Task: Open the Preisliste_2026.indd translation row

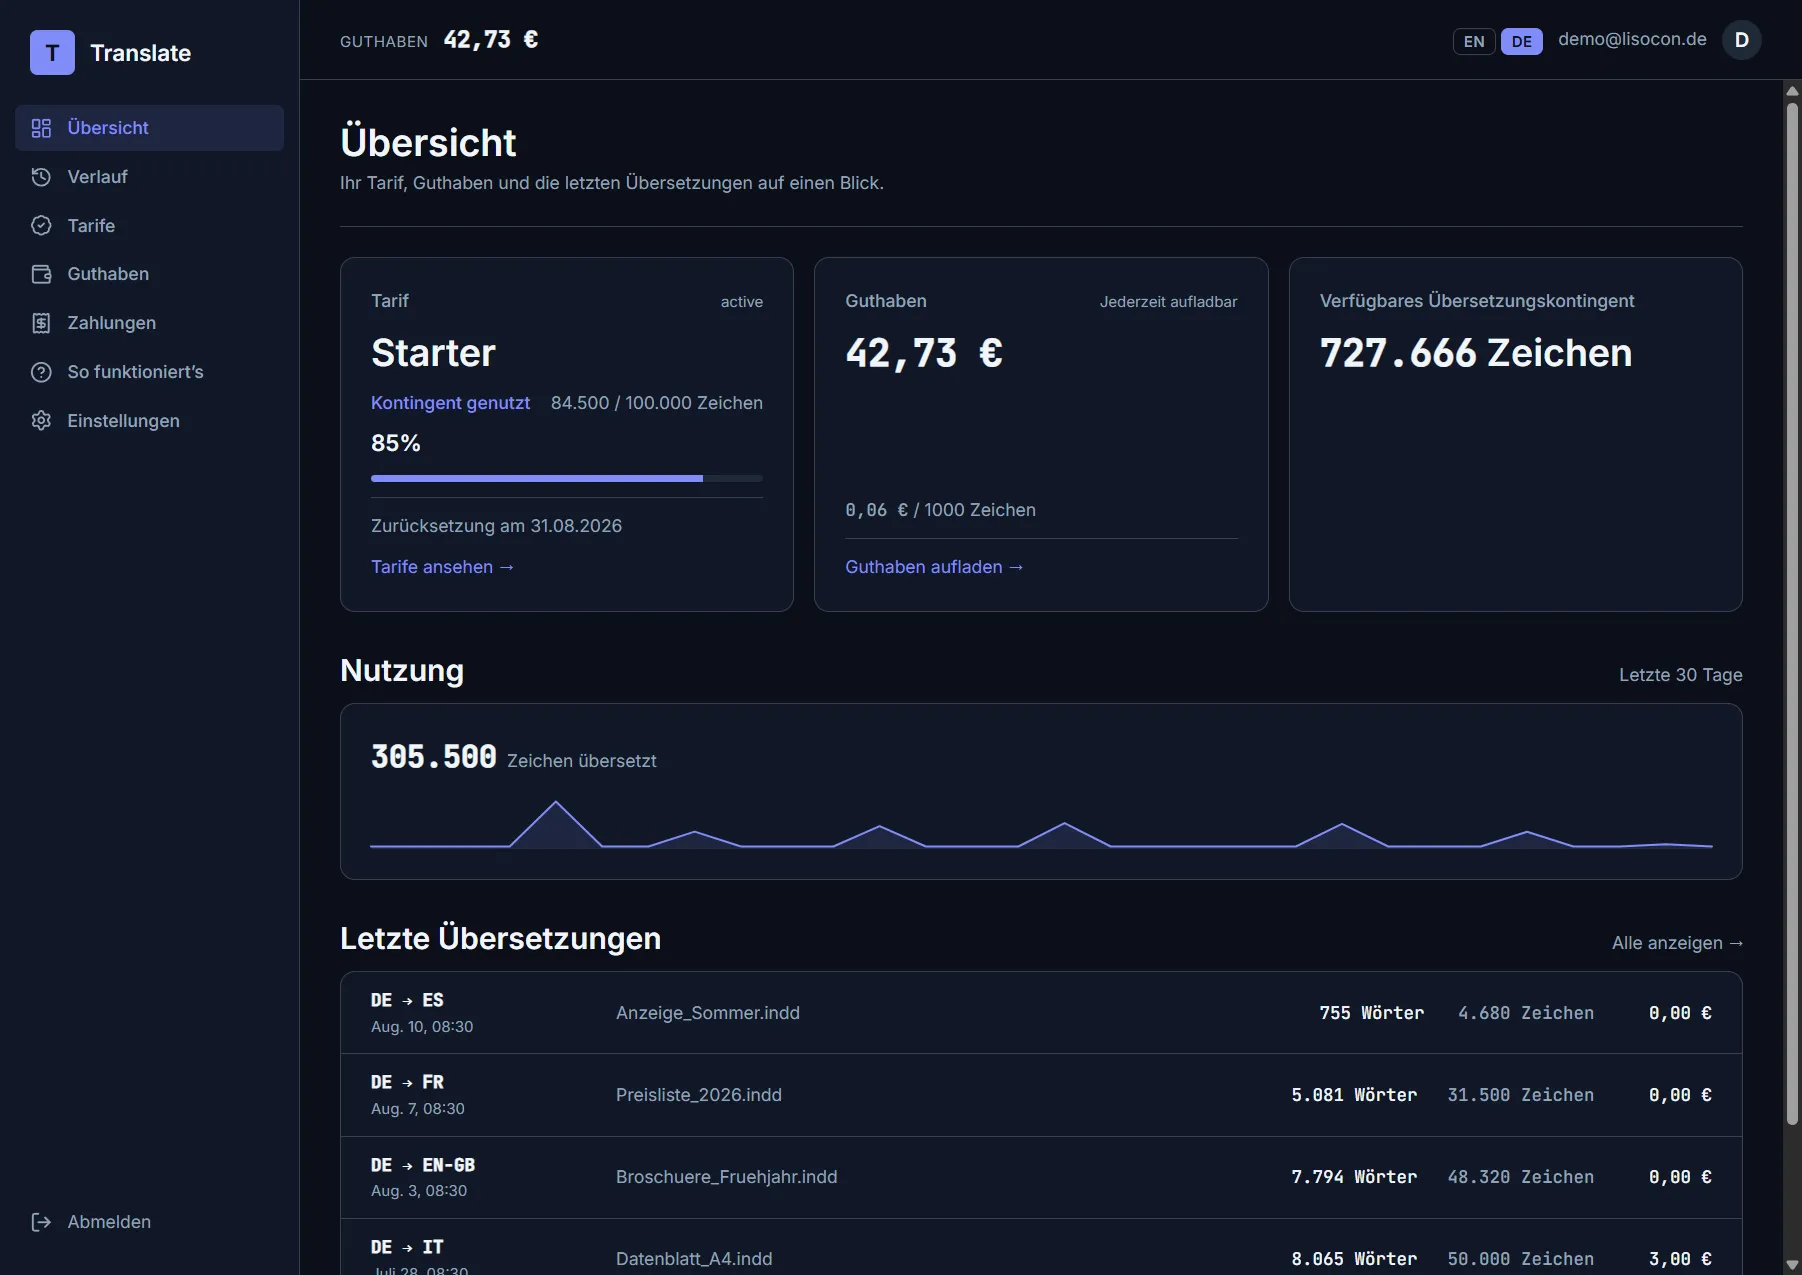Action: pyautogui.click(x=1041, y=1095)
